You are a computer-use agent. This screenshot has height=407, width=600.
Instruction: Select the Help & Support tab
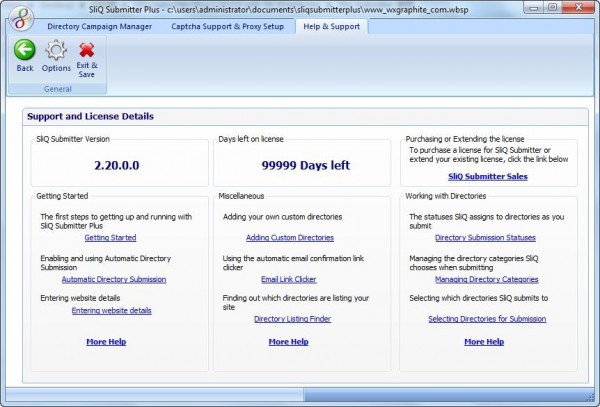331,26
